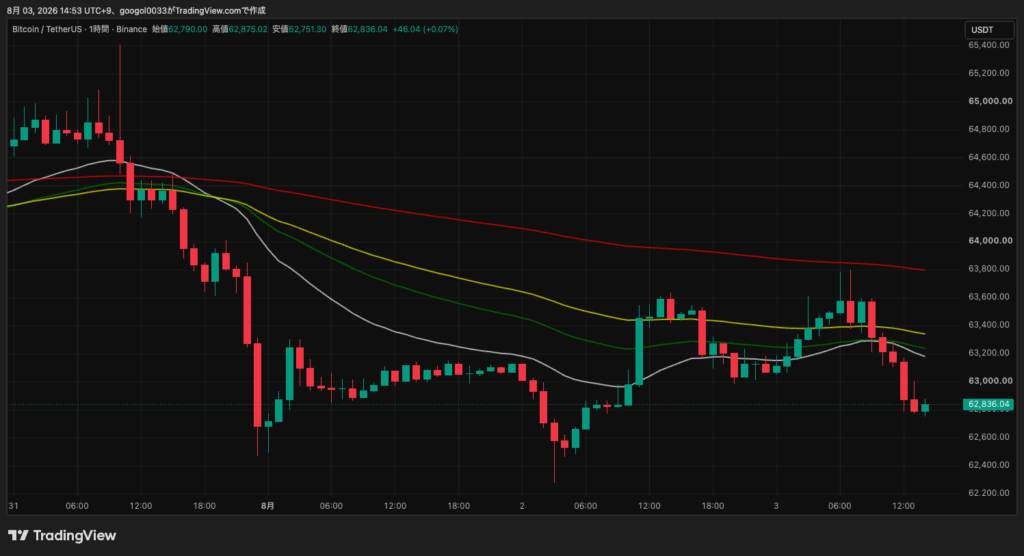Click the 62,600.00 price axis label
The height and width of the screenshot is (556, 1024).
[x=989, y=437]
